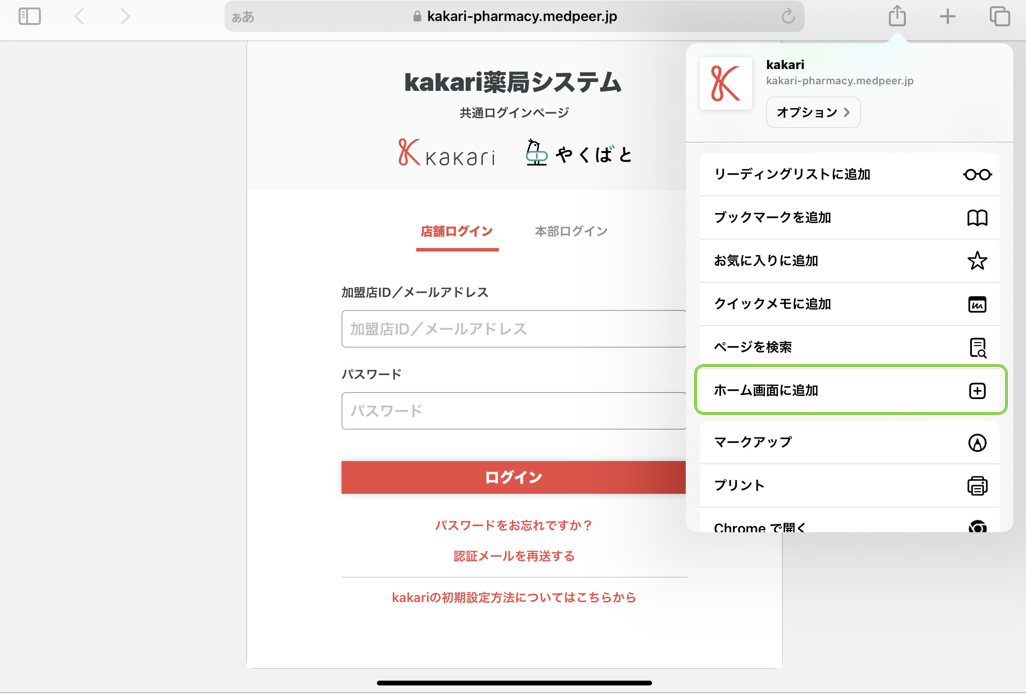Image resolution: width=1026 pixels, height=694 pixels.
Task: Click the 共通ログインページ subtitle
Action: (x=514, y=113)
